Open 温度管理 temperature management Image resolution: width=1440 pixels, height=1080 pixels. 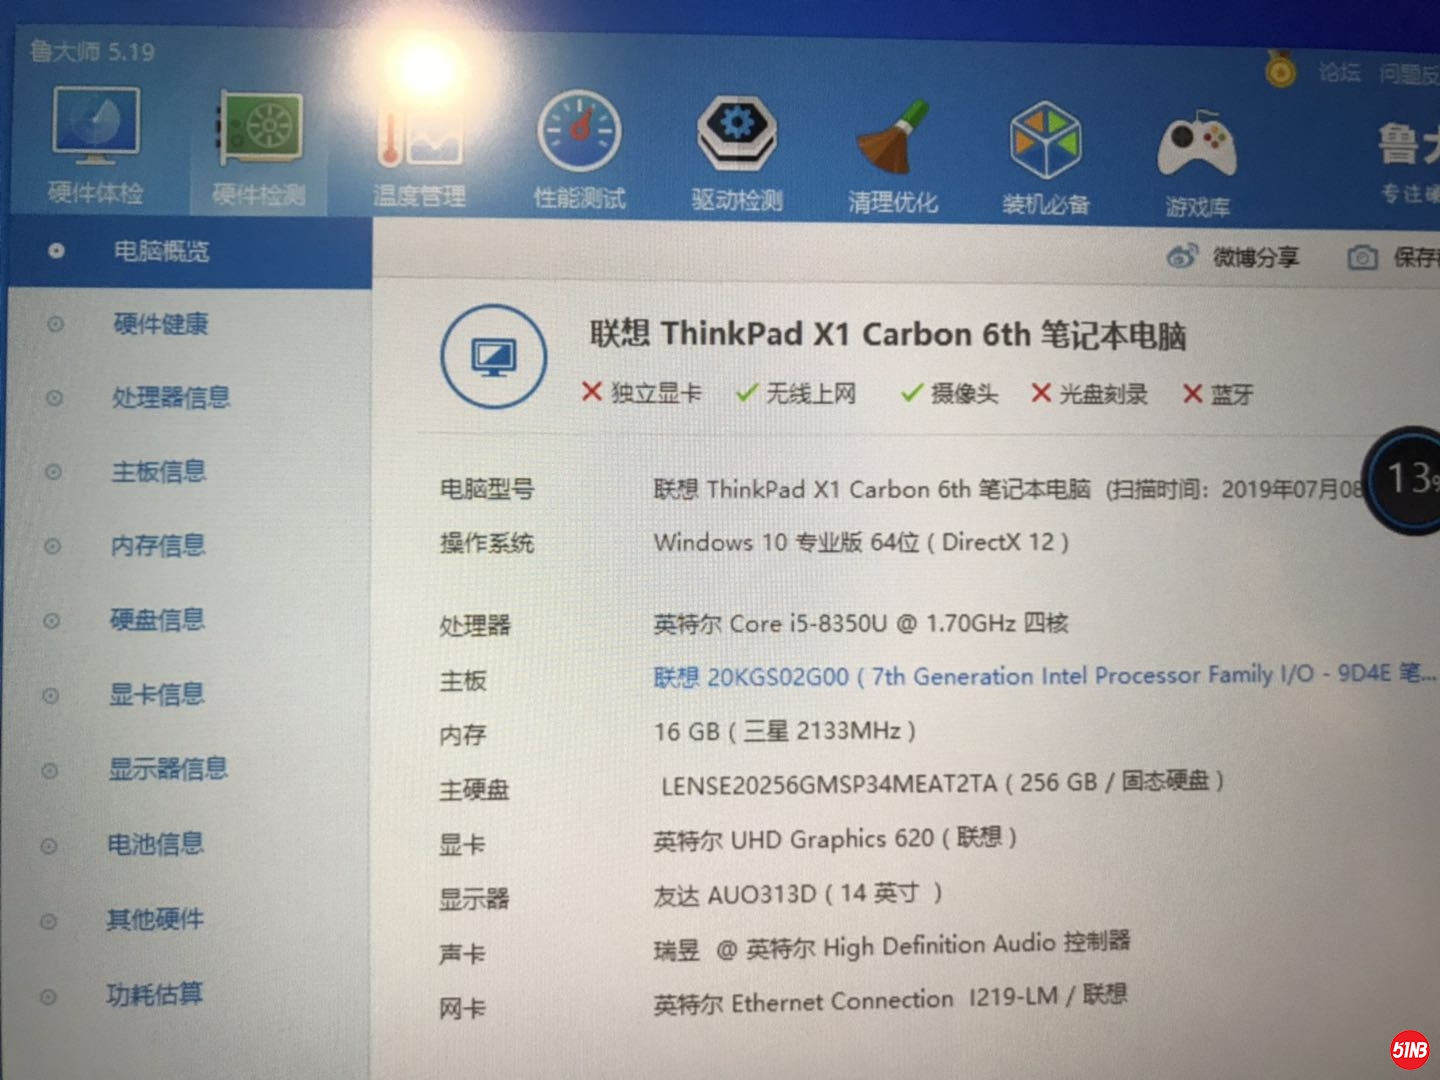419,150
